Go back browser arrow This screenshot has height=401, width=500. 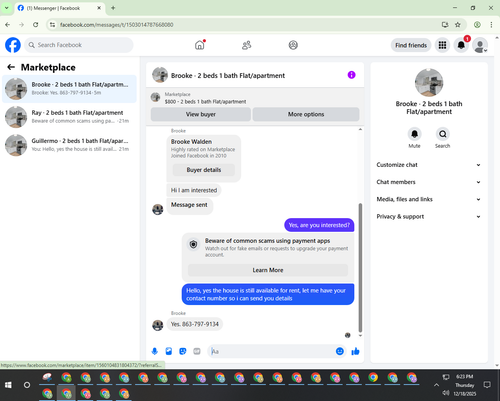(x=8, y=25)
